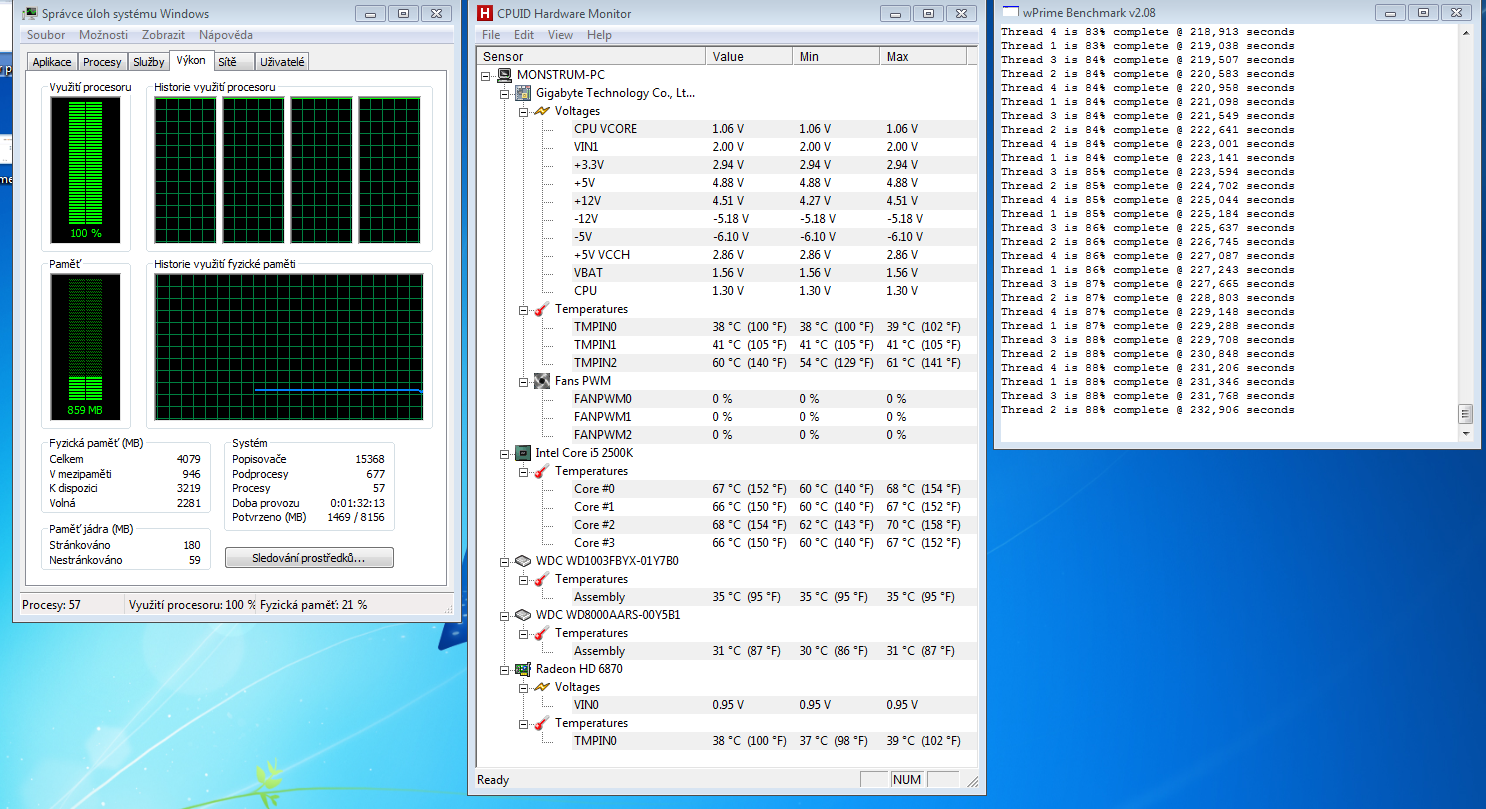Image resolution: width=1486 pixels, height=809 pixels.
Task: Click the WDC WD1003FBYX hard drive icon
Action: click(523, 561)
